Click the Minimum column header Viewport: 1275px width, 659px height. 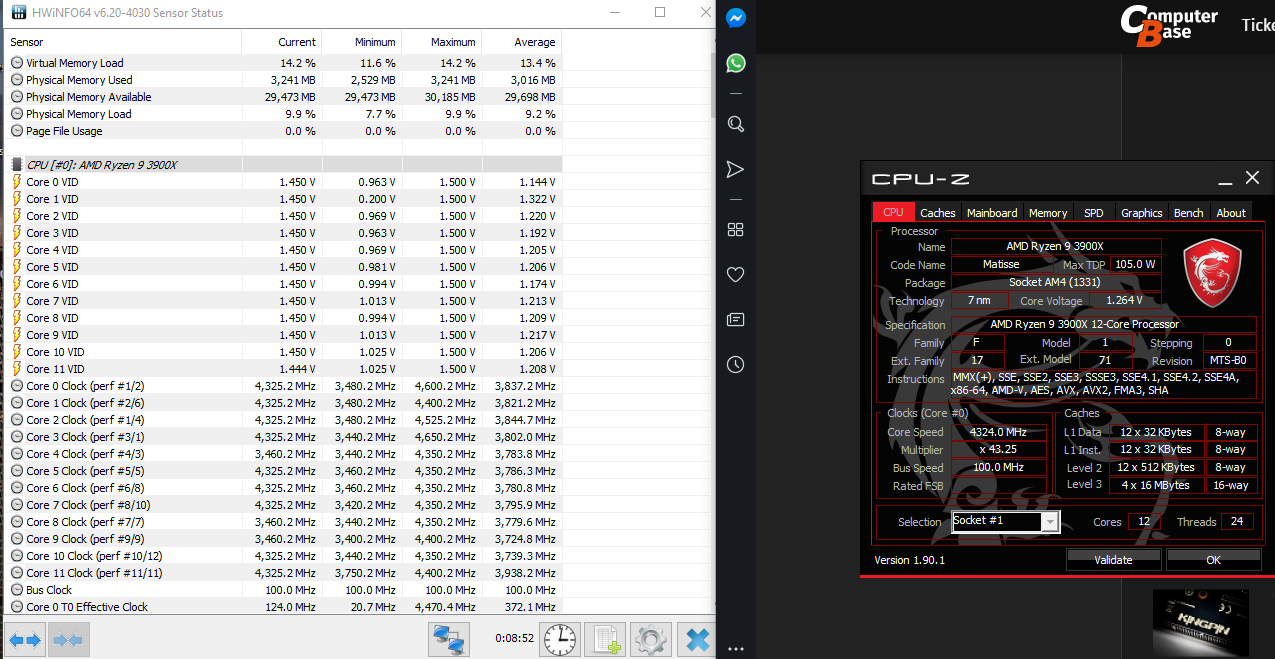tap(362, 42)
